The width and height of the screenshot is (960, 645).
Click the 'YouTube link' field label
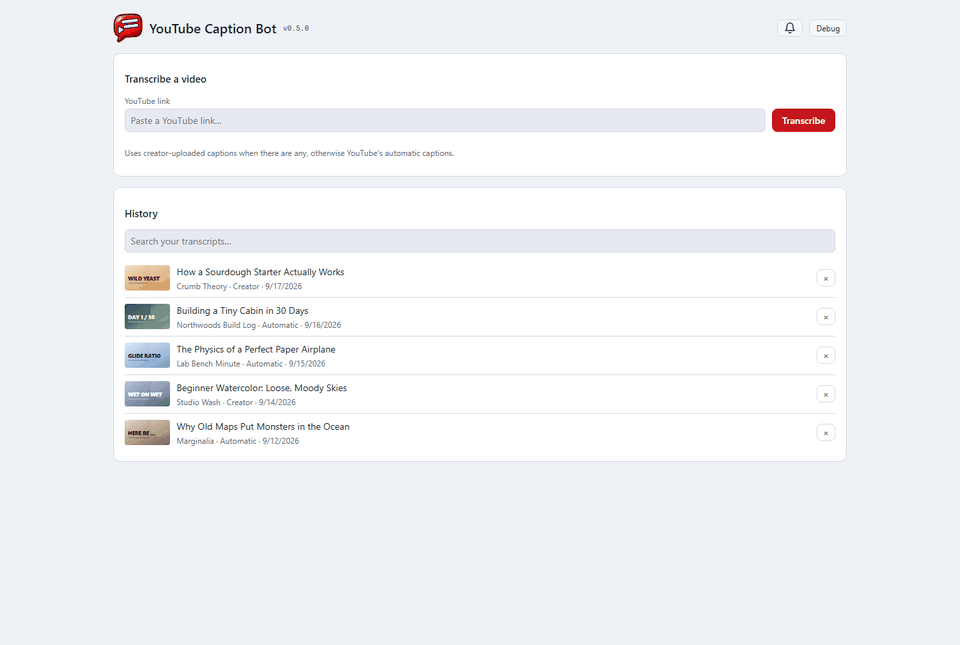[x=148, y=101]
